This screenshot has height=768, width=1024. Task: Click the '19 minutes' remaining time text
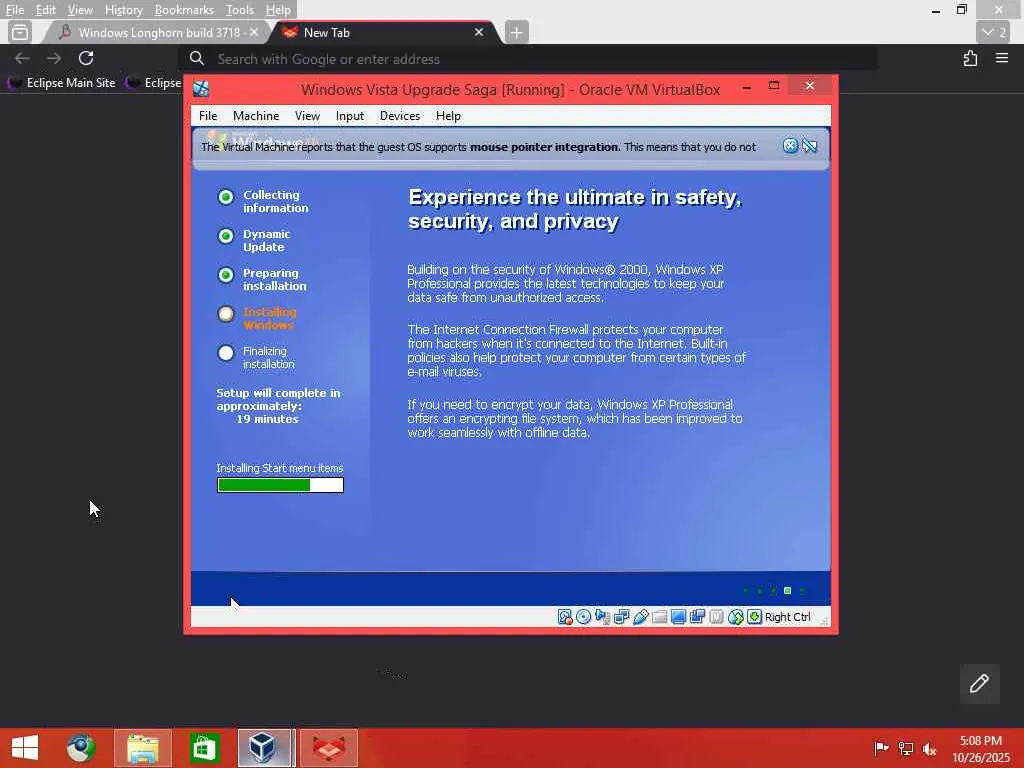[268, 419]
